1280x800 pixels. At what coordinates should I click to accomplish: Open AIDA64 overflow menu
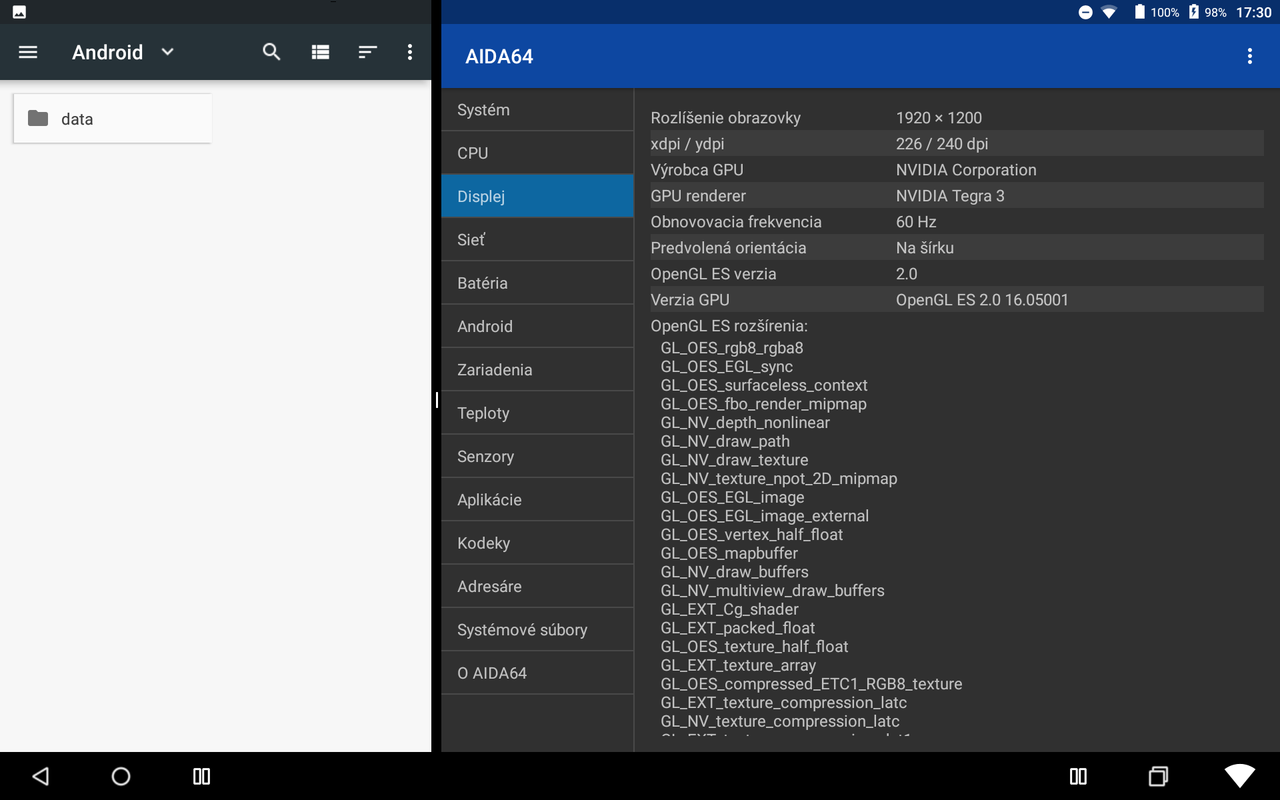point(1249,56)
